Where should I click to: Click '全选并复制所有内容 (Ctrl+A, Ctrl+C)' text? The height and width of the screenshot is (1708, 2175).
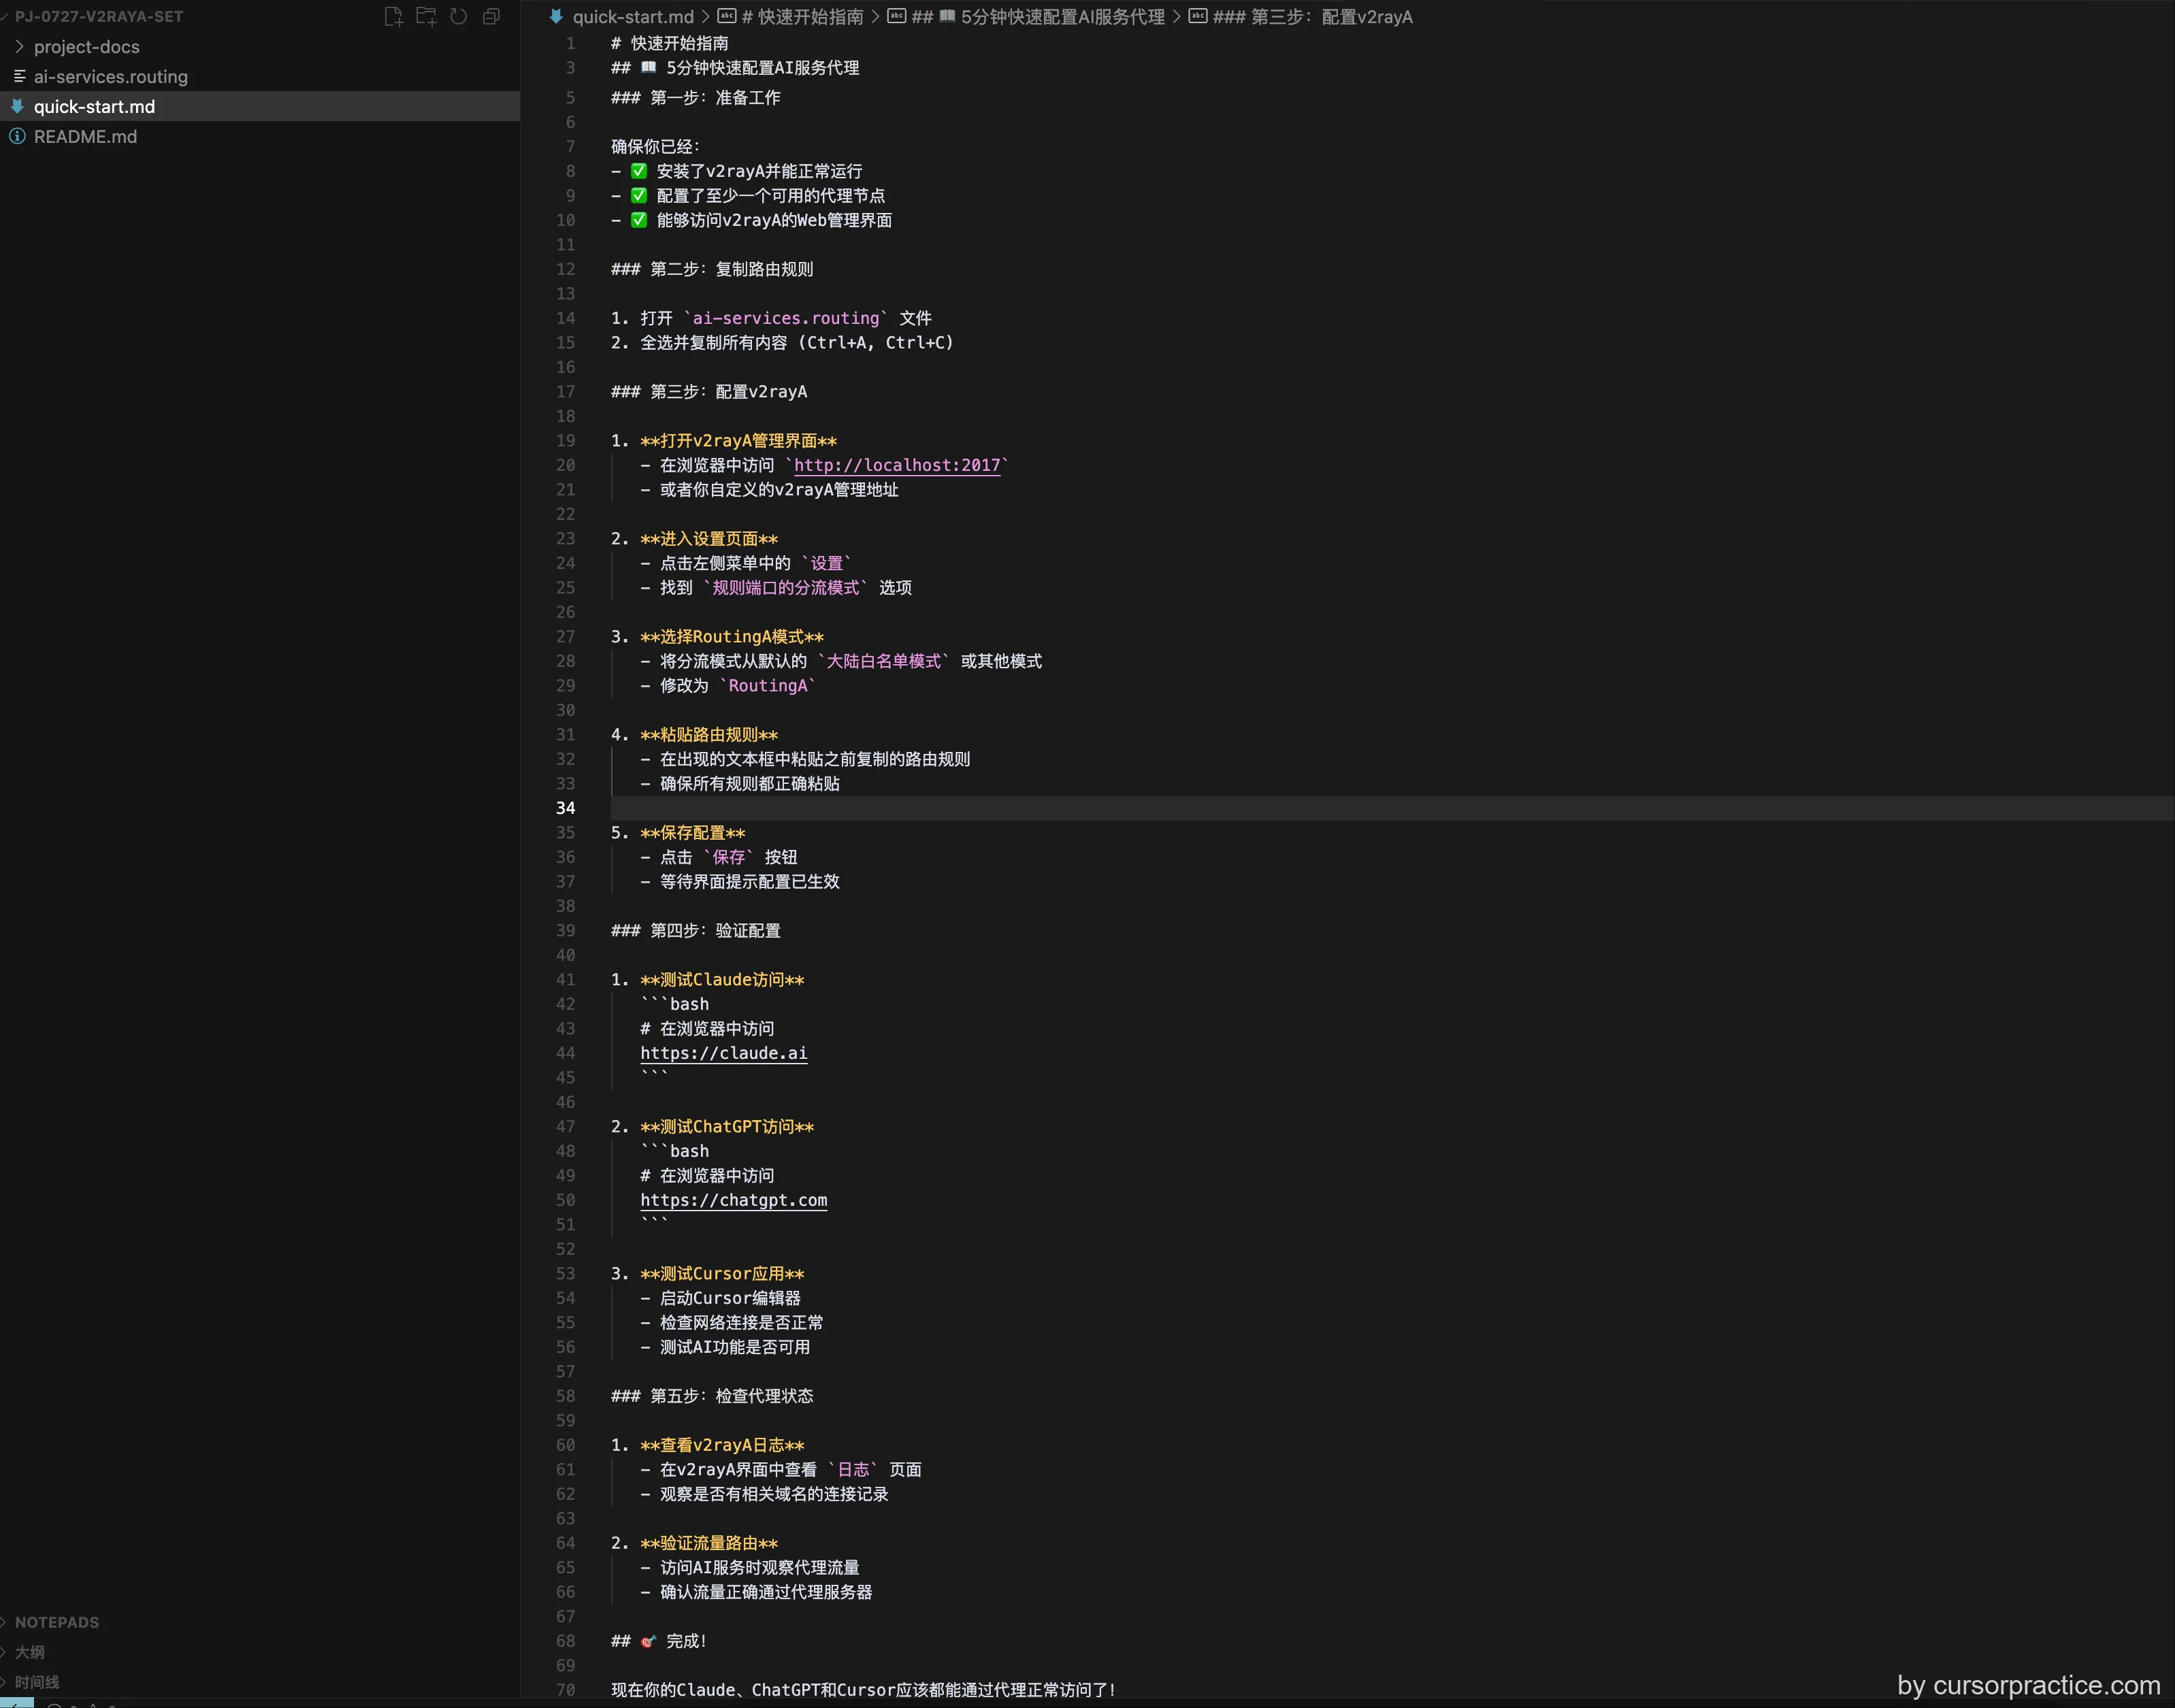point(797,342)
